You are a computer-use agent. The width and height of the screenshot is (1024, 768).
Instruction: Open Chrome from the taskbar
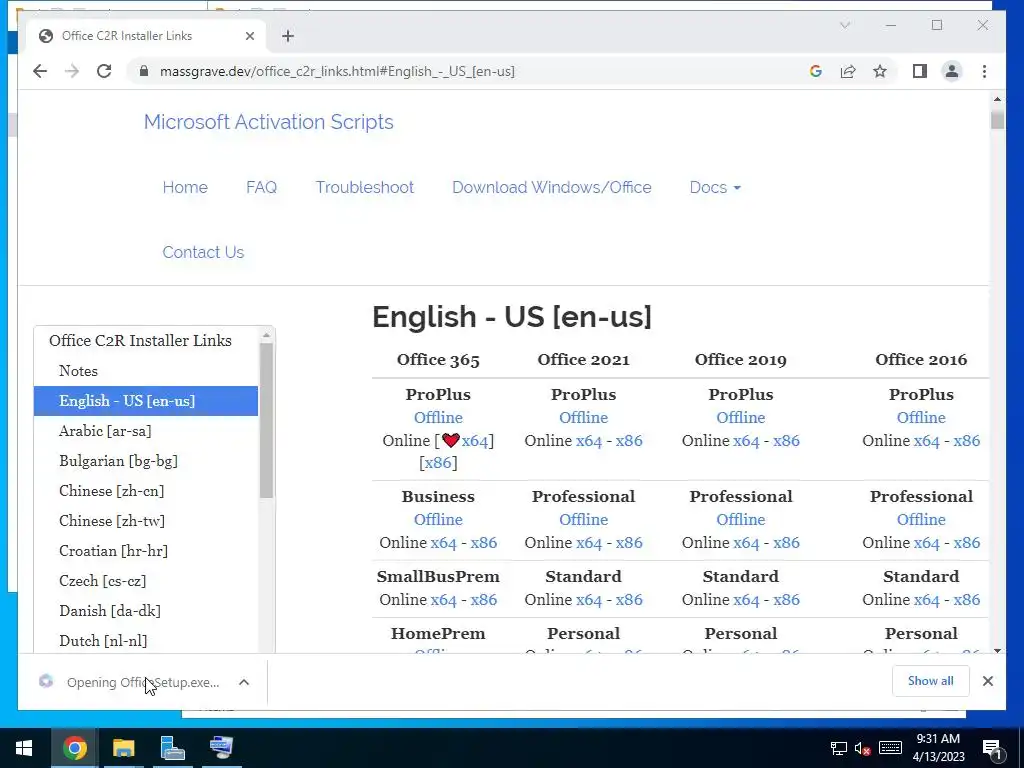coord(74,748)
